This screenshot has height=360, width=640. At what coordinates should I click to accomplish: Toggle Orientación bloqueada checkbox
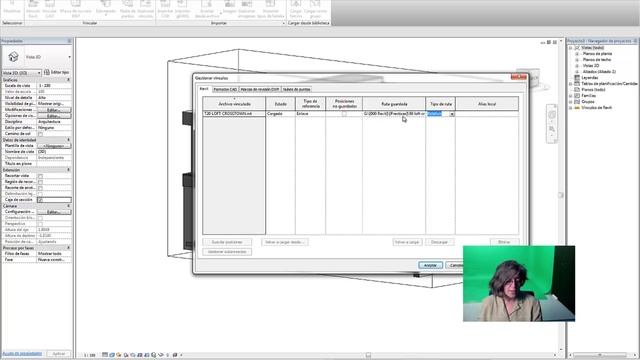(x=40, y=218)
